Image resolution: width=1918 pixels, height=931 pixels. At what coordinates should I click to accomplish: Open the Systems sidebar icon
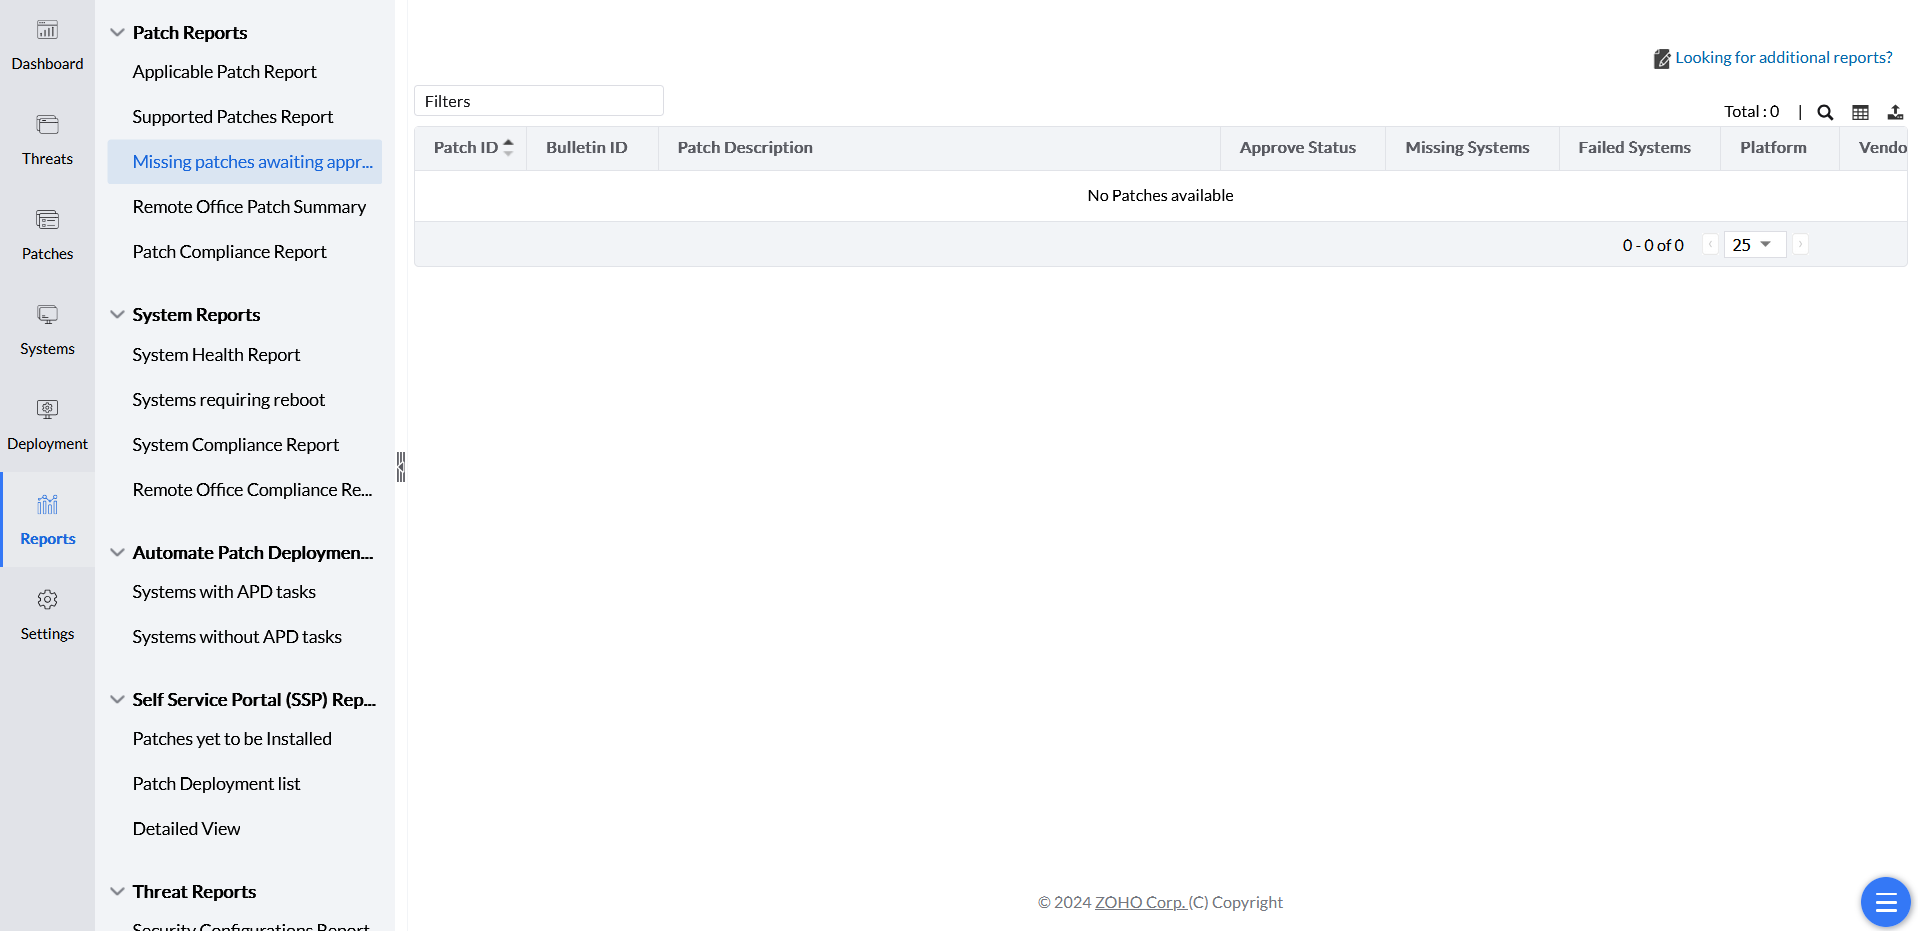(x=47, y=315)
